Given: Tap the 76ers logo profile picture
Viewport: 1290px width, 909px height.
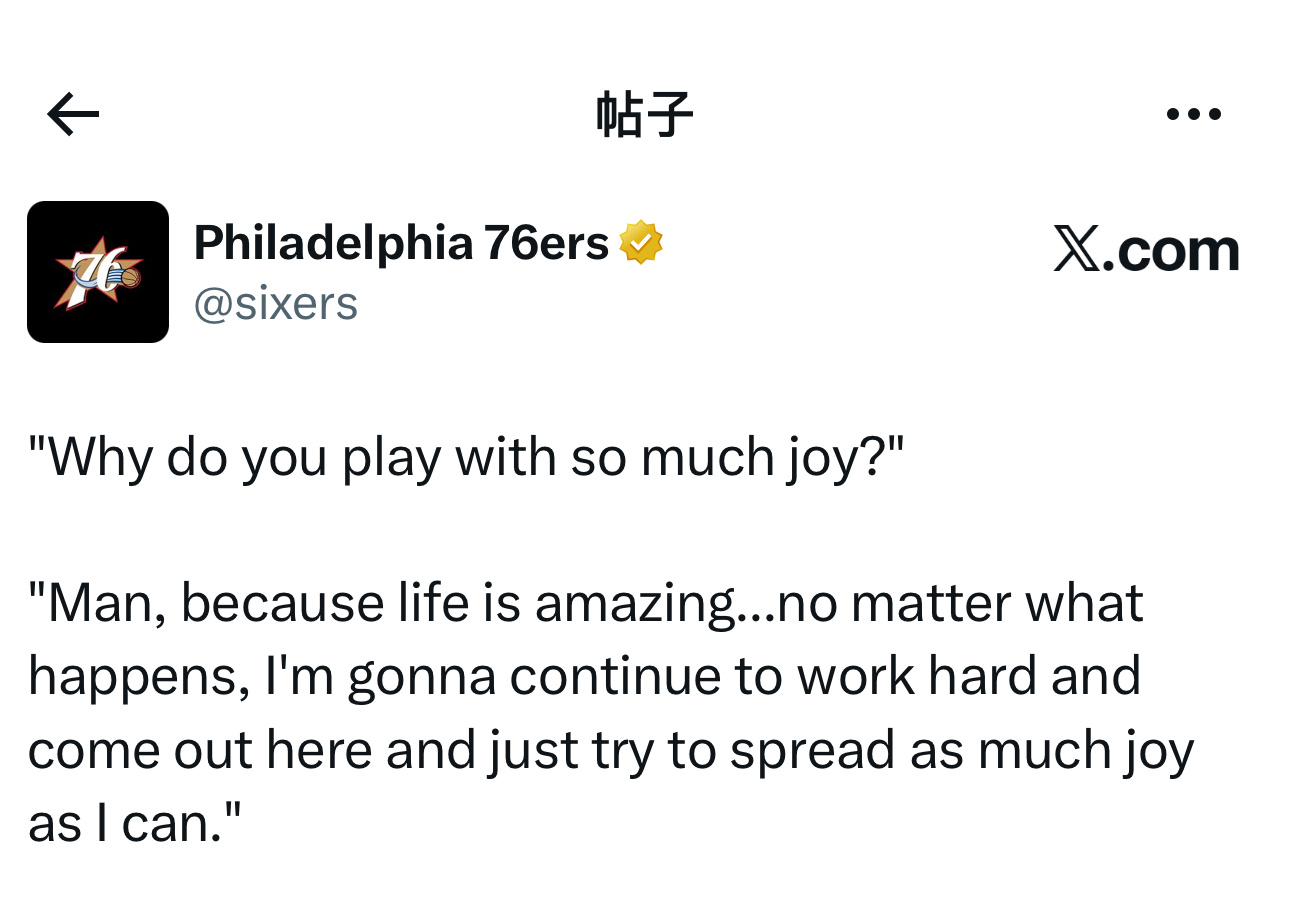Looking at the screenshot, I should click(x=98, y=272).
